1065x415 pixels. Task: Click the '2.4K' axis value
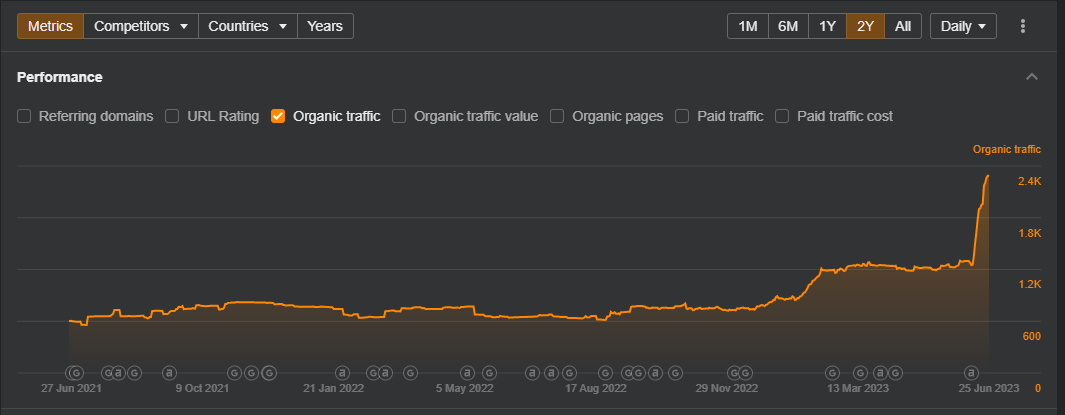[x=1030, y=181]
